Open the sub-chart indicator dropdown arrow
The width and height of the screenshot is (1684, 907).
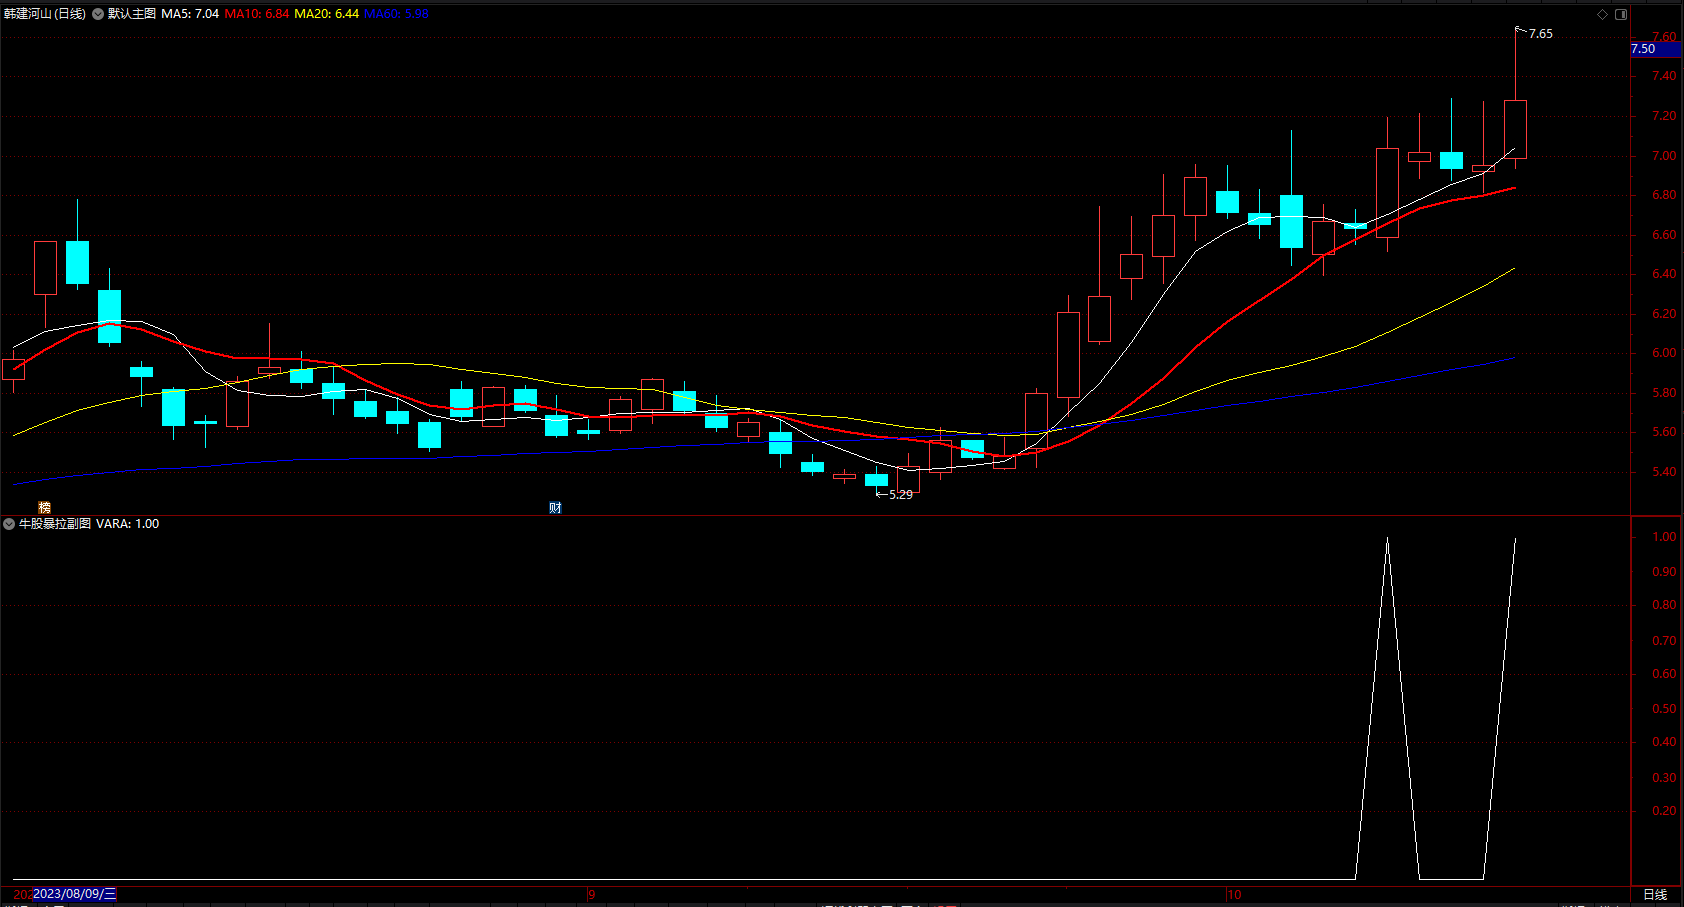pos(9,524)
